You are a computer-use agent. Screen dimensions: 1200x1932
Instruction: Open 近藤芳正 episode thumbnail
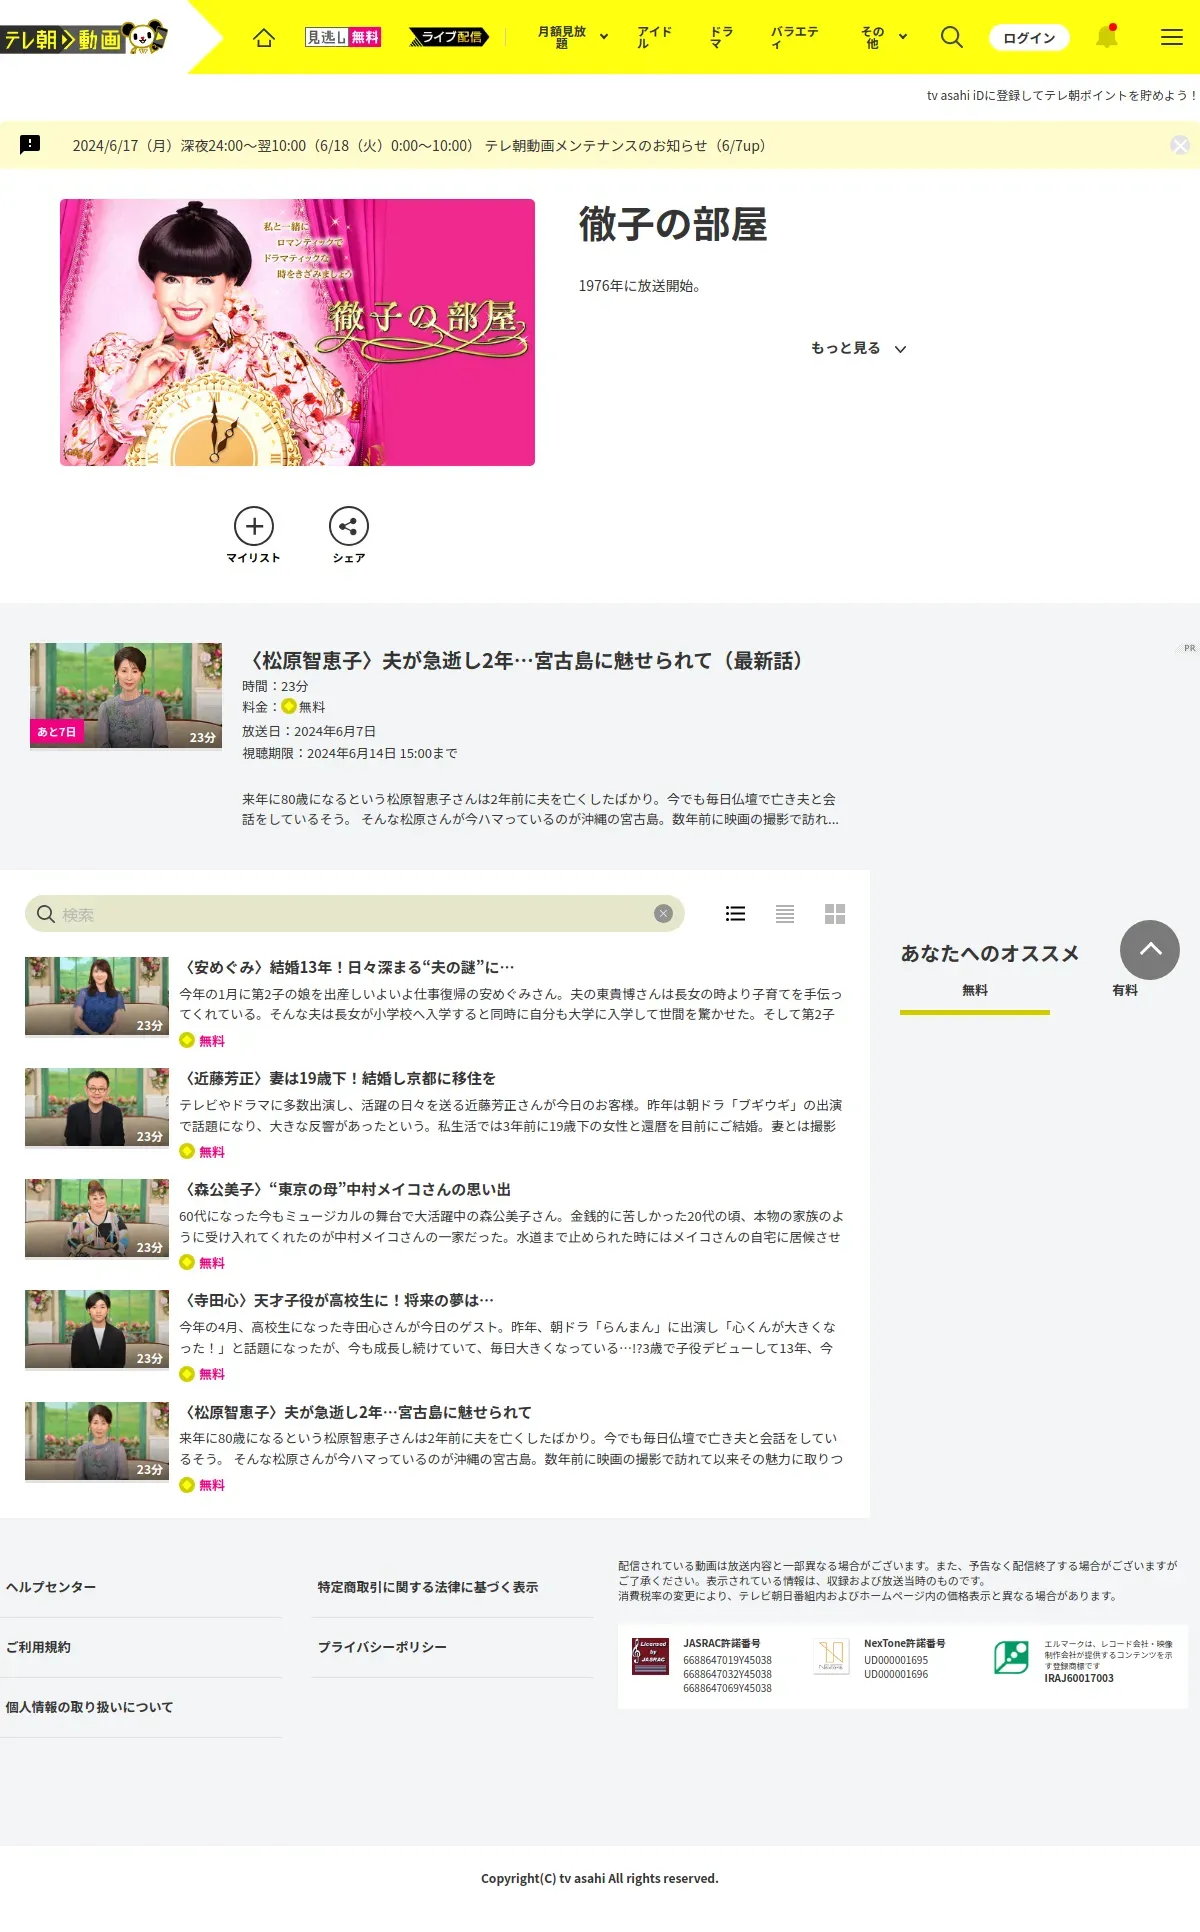coord(97,1107)
